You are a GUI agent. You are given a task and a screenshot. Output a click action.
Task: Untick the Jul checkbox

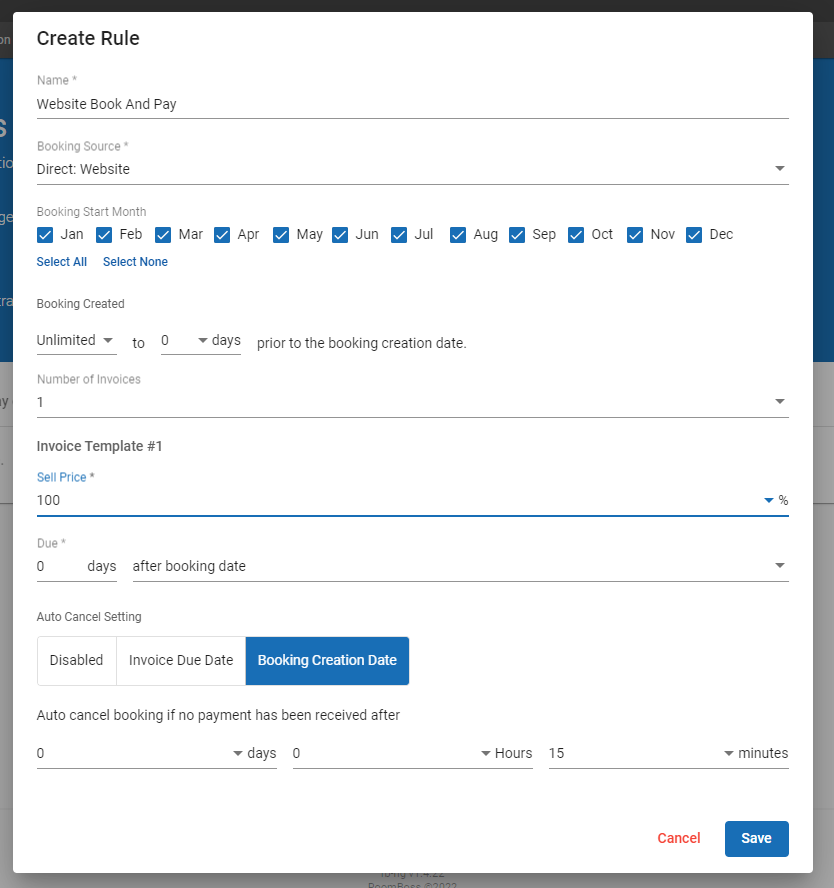point(399,235)
